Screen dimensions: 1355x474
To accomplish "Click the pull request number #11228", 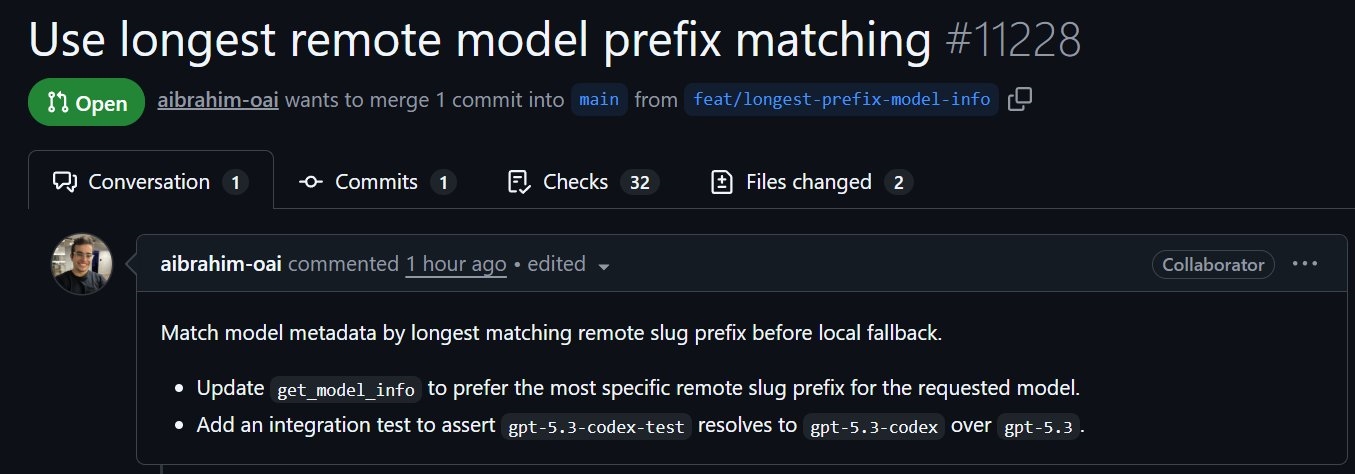I will 1013,41.
